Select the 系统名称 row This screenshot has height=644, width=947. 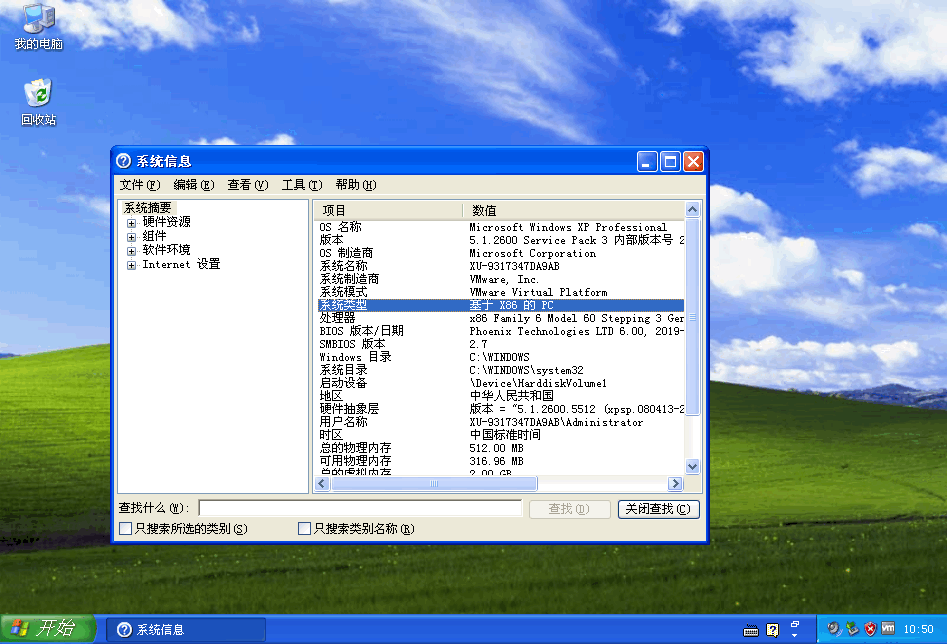point(501,266)
